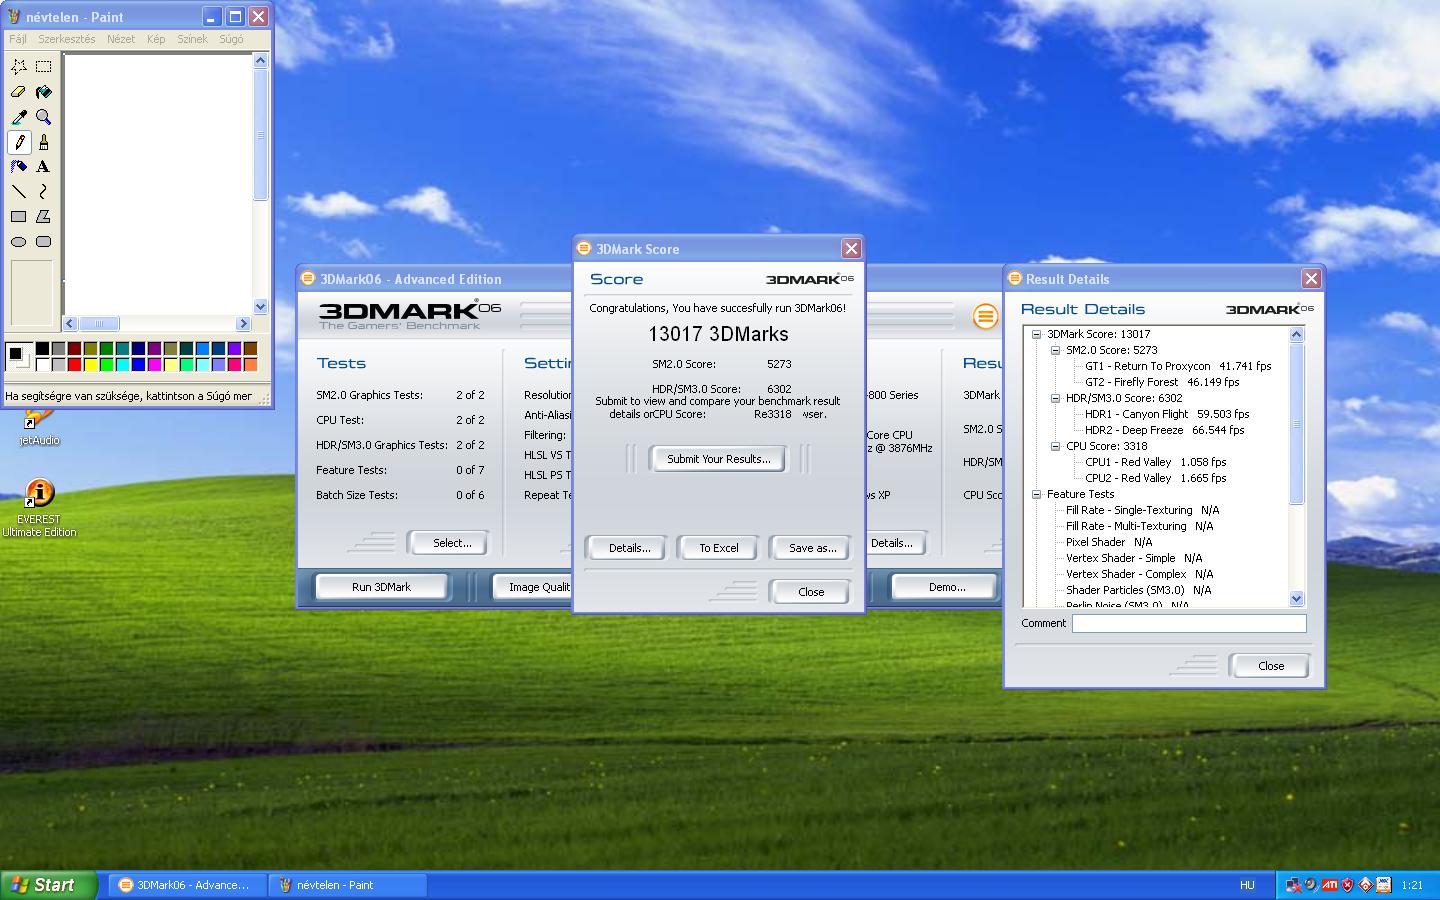Viewport: 1440px width, 900px height.
Task: Pick the bright green color swatch
Action: [x=107, y=365]
